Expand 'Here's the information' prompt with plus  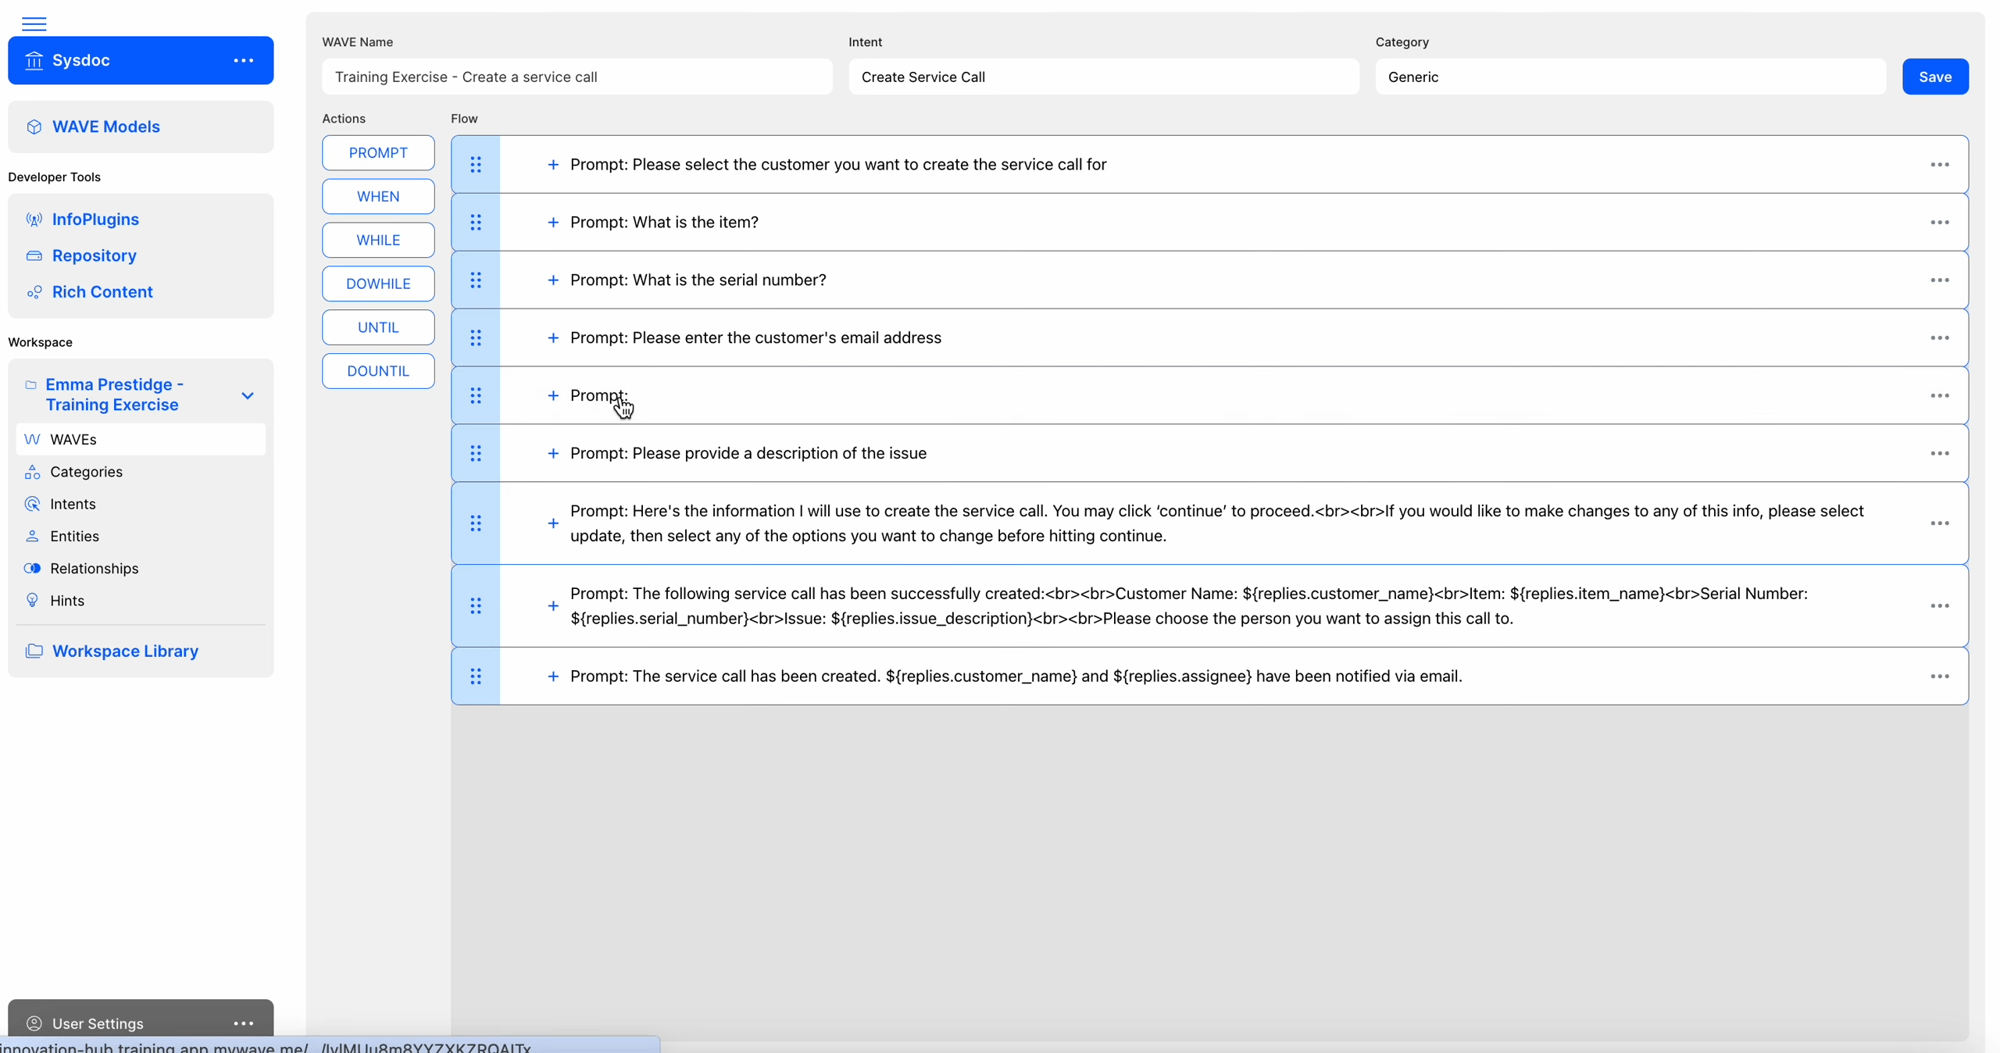click(552, 523)
